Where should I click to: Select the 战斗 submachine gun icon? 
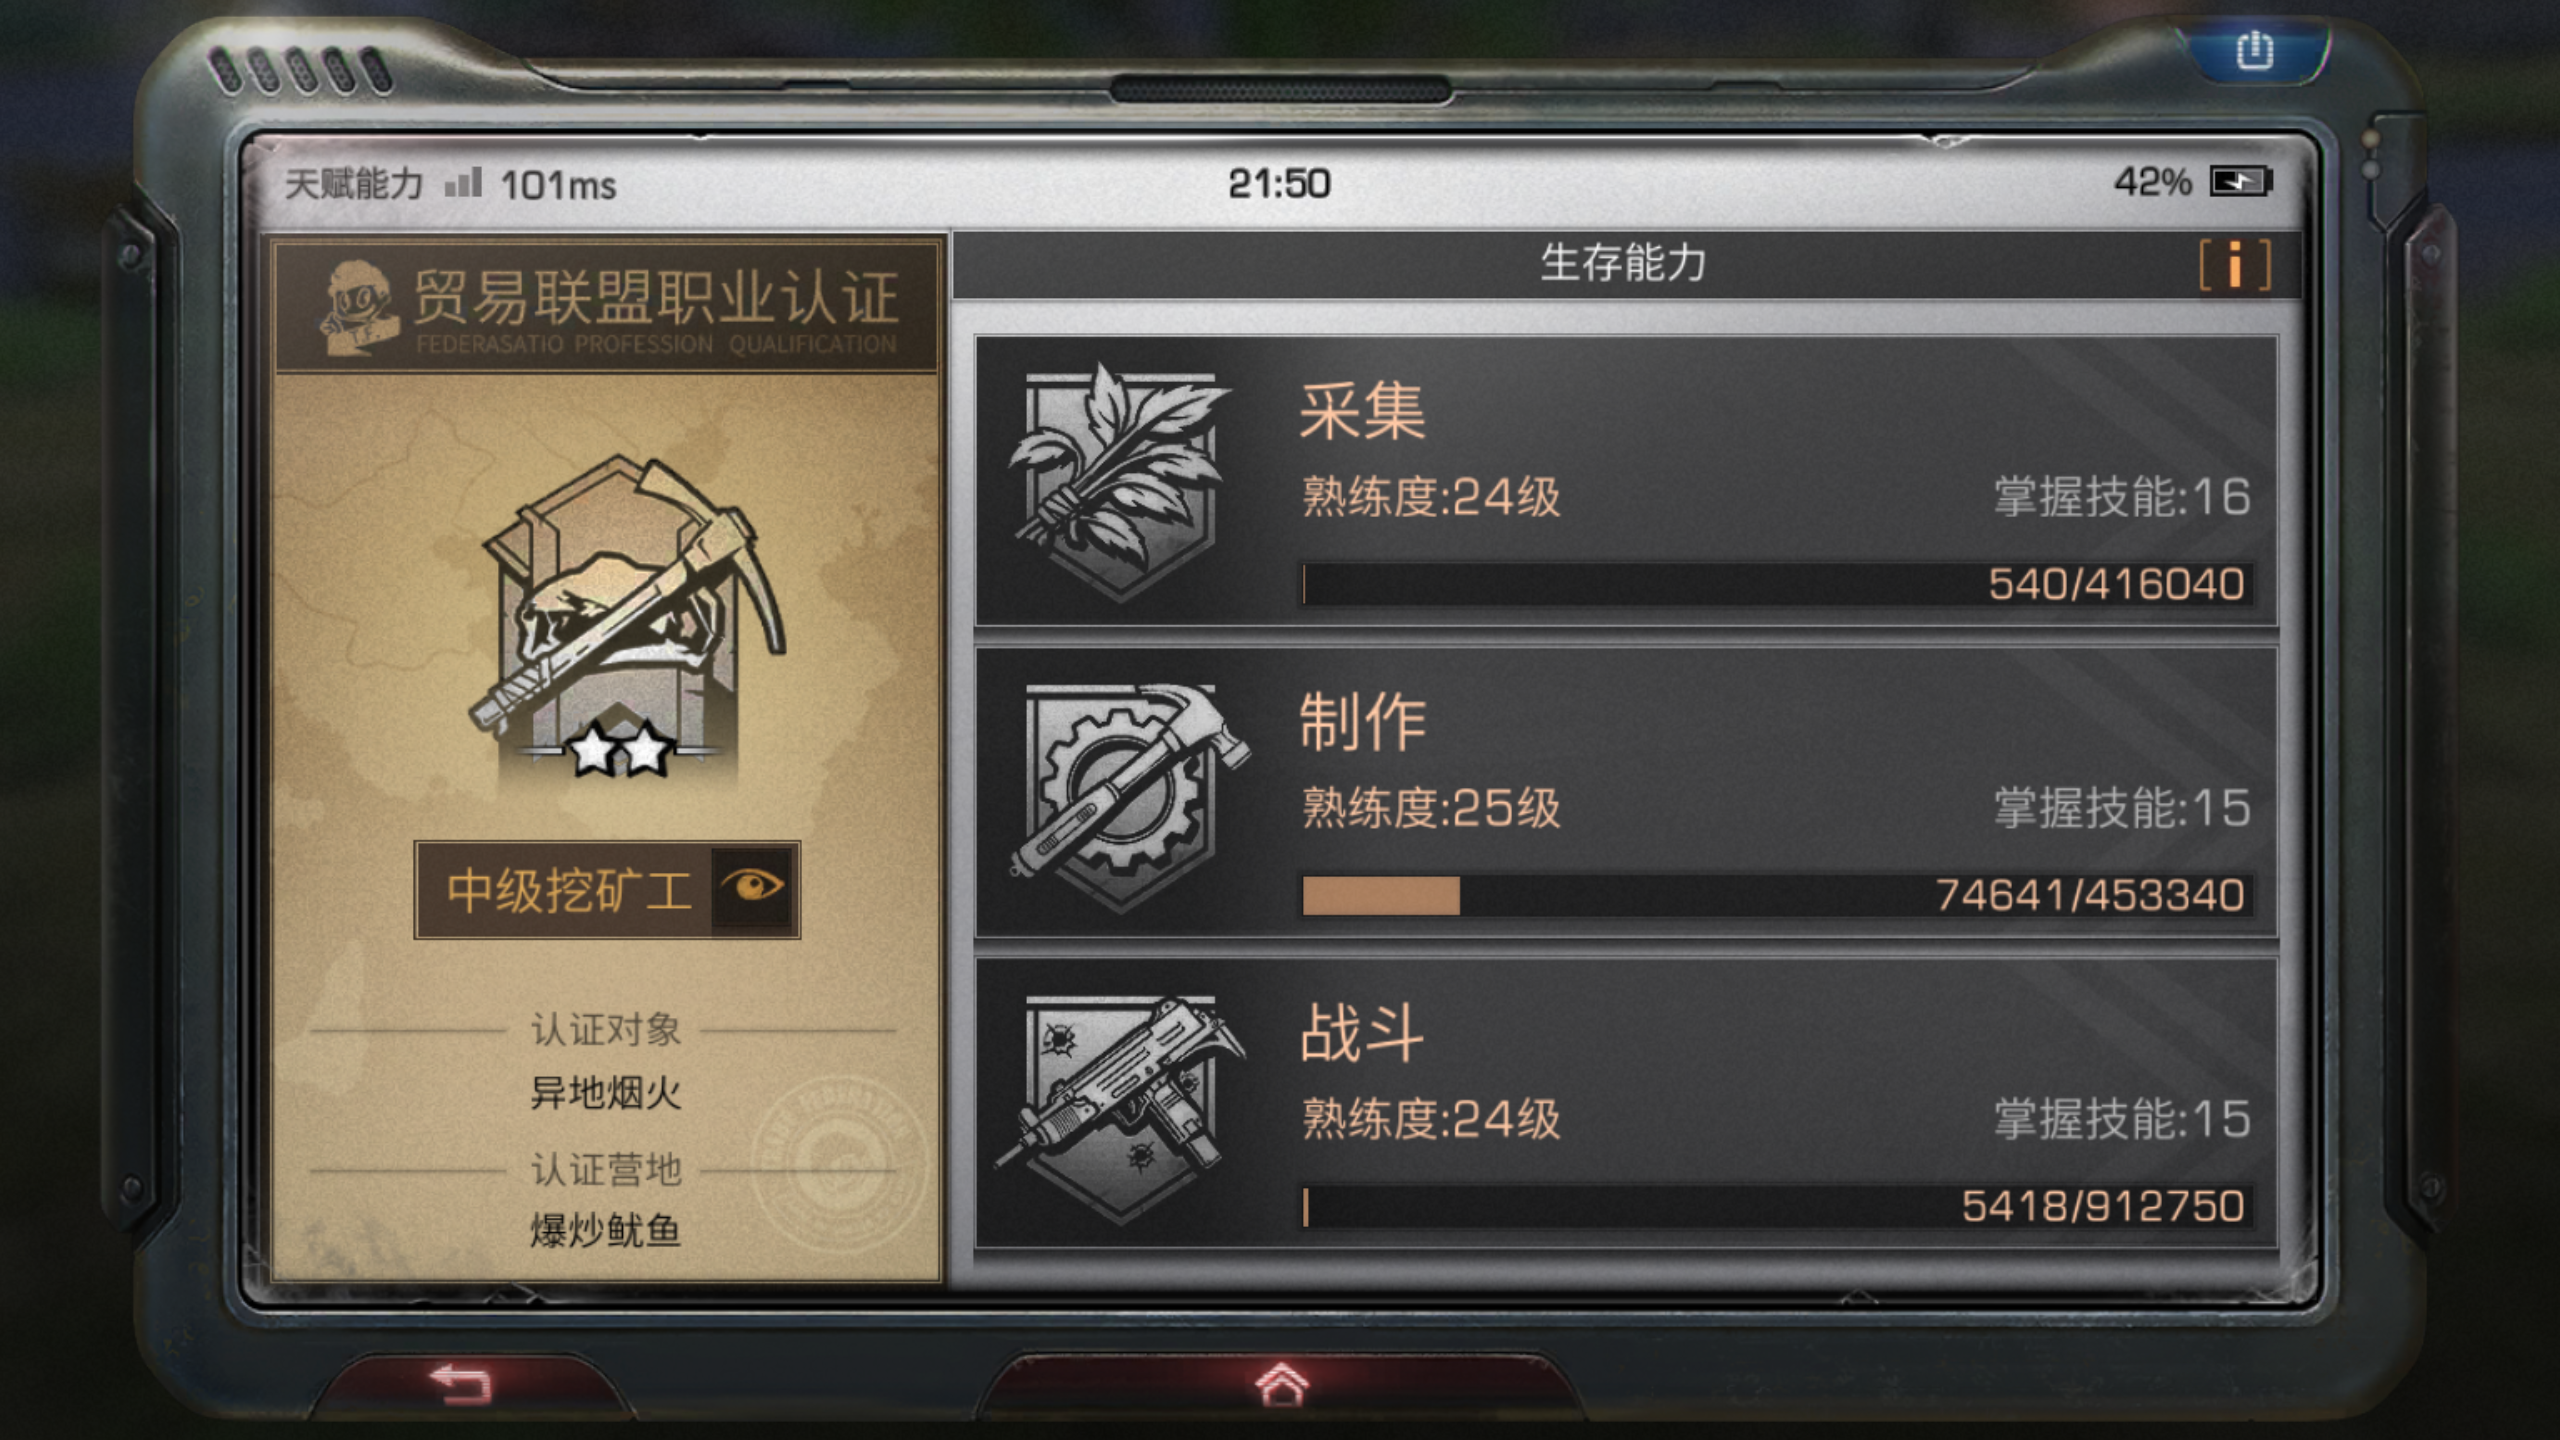click(1120, 1106)
